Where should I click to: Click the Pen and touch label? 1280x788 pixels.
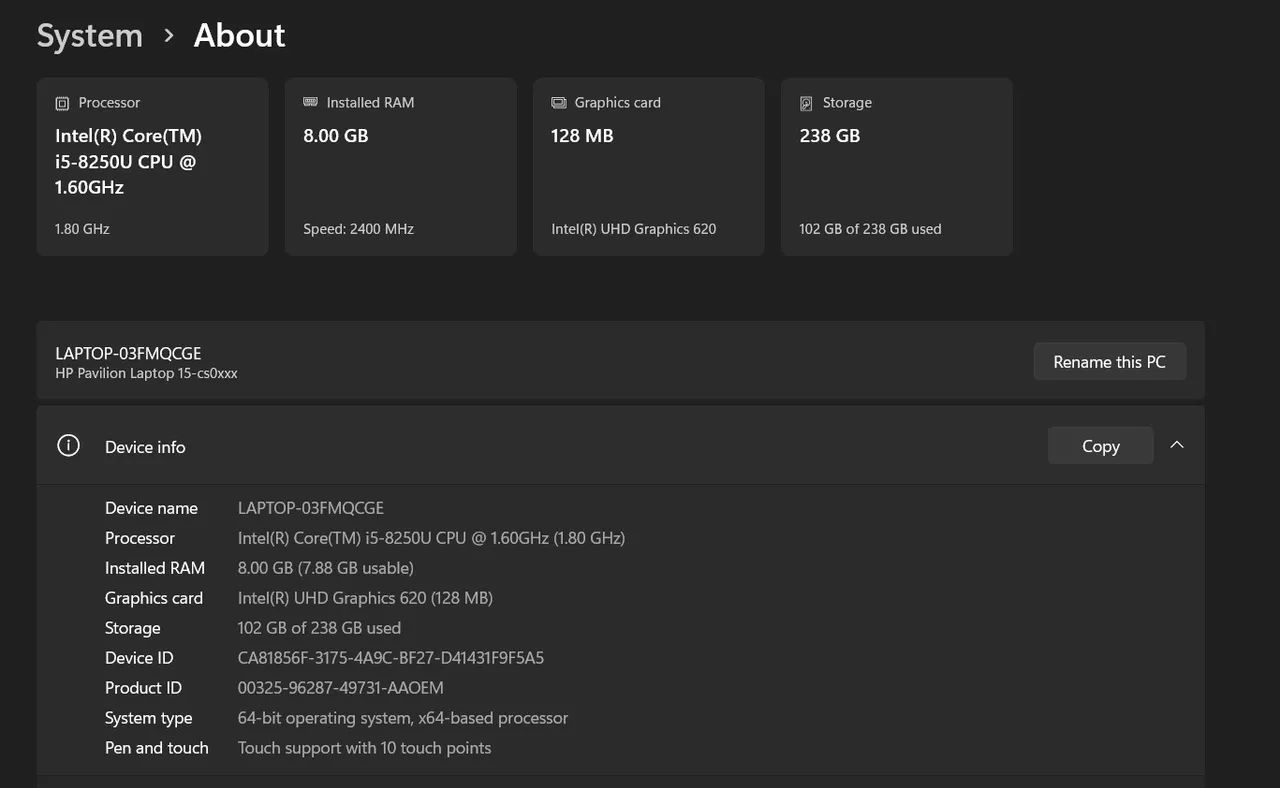[x=157, y=748]
